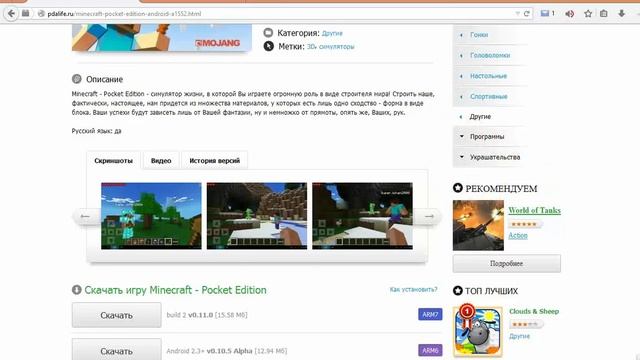Open the 3D tag link next to Метки
Screen dimensions: 640x360
(x=311, y=47)
